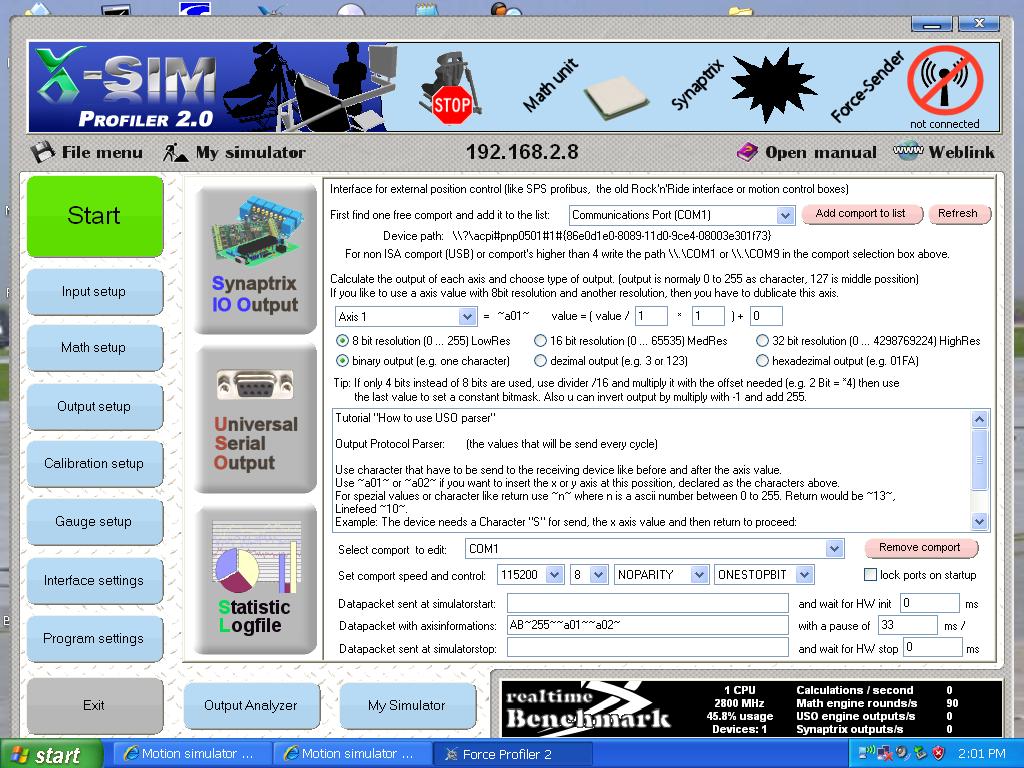1024x768 pixels.
Task: Open the 115200 baud rate dropdown
Action: [x=554, y=575]
